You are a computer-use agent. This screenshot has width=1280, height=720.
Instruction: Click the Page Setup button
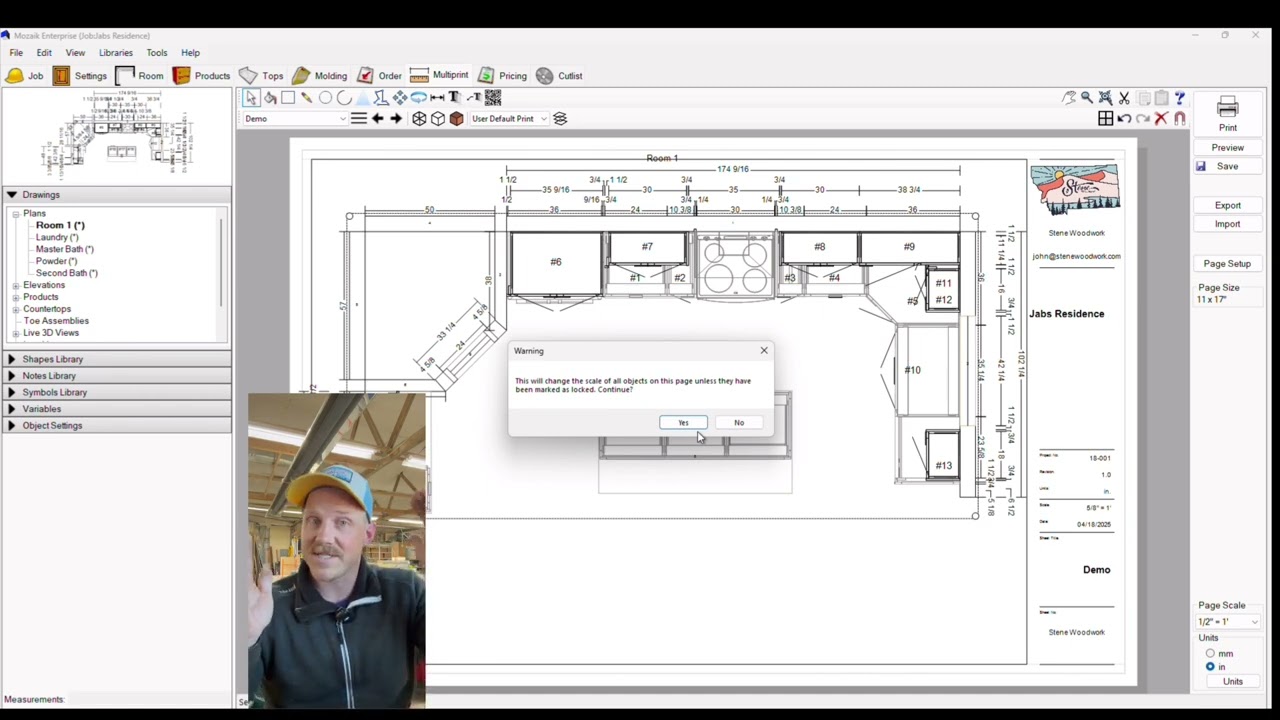pos(1228,264)
